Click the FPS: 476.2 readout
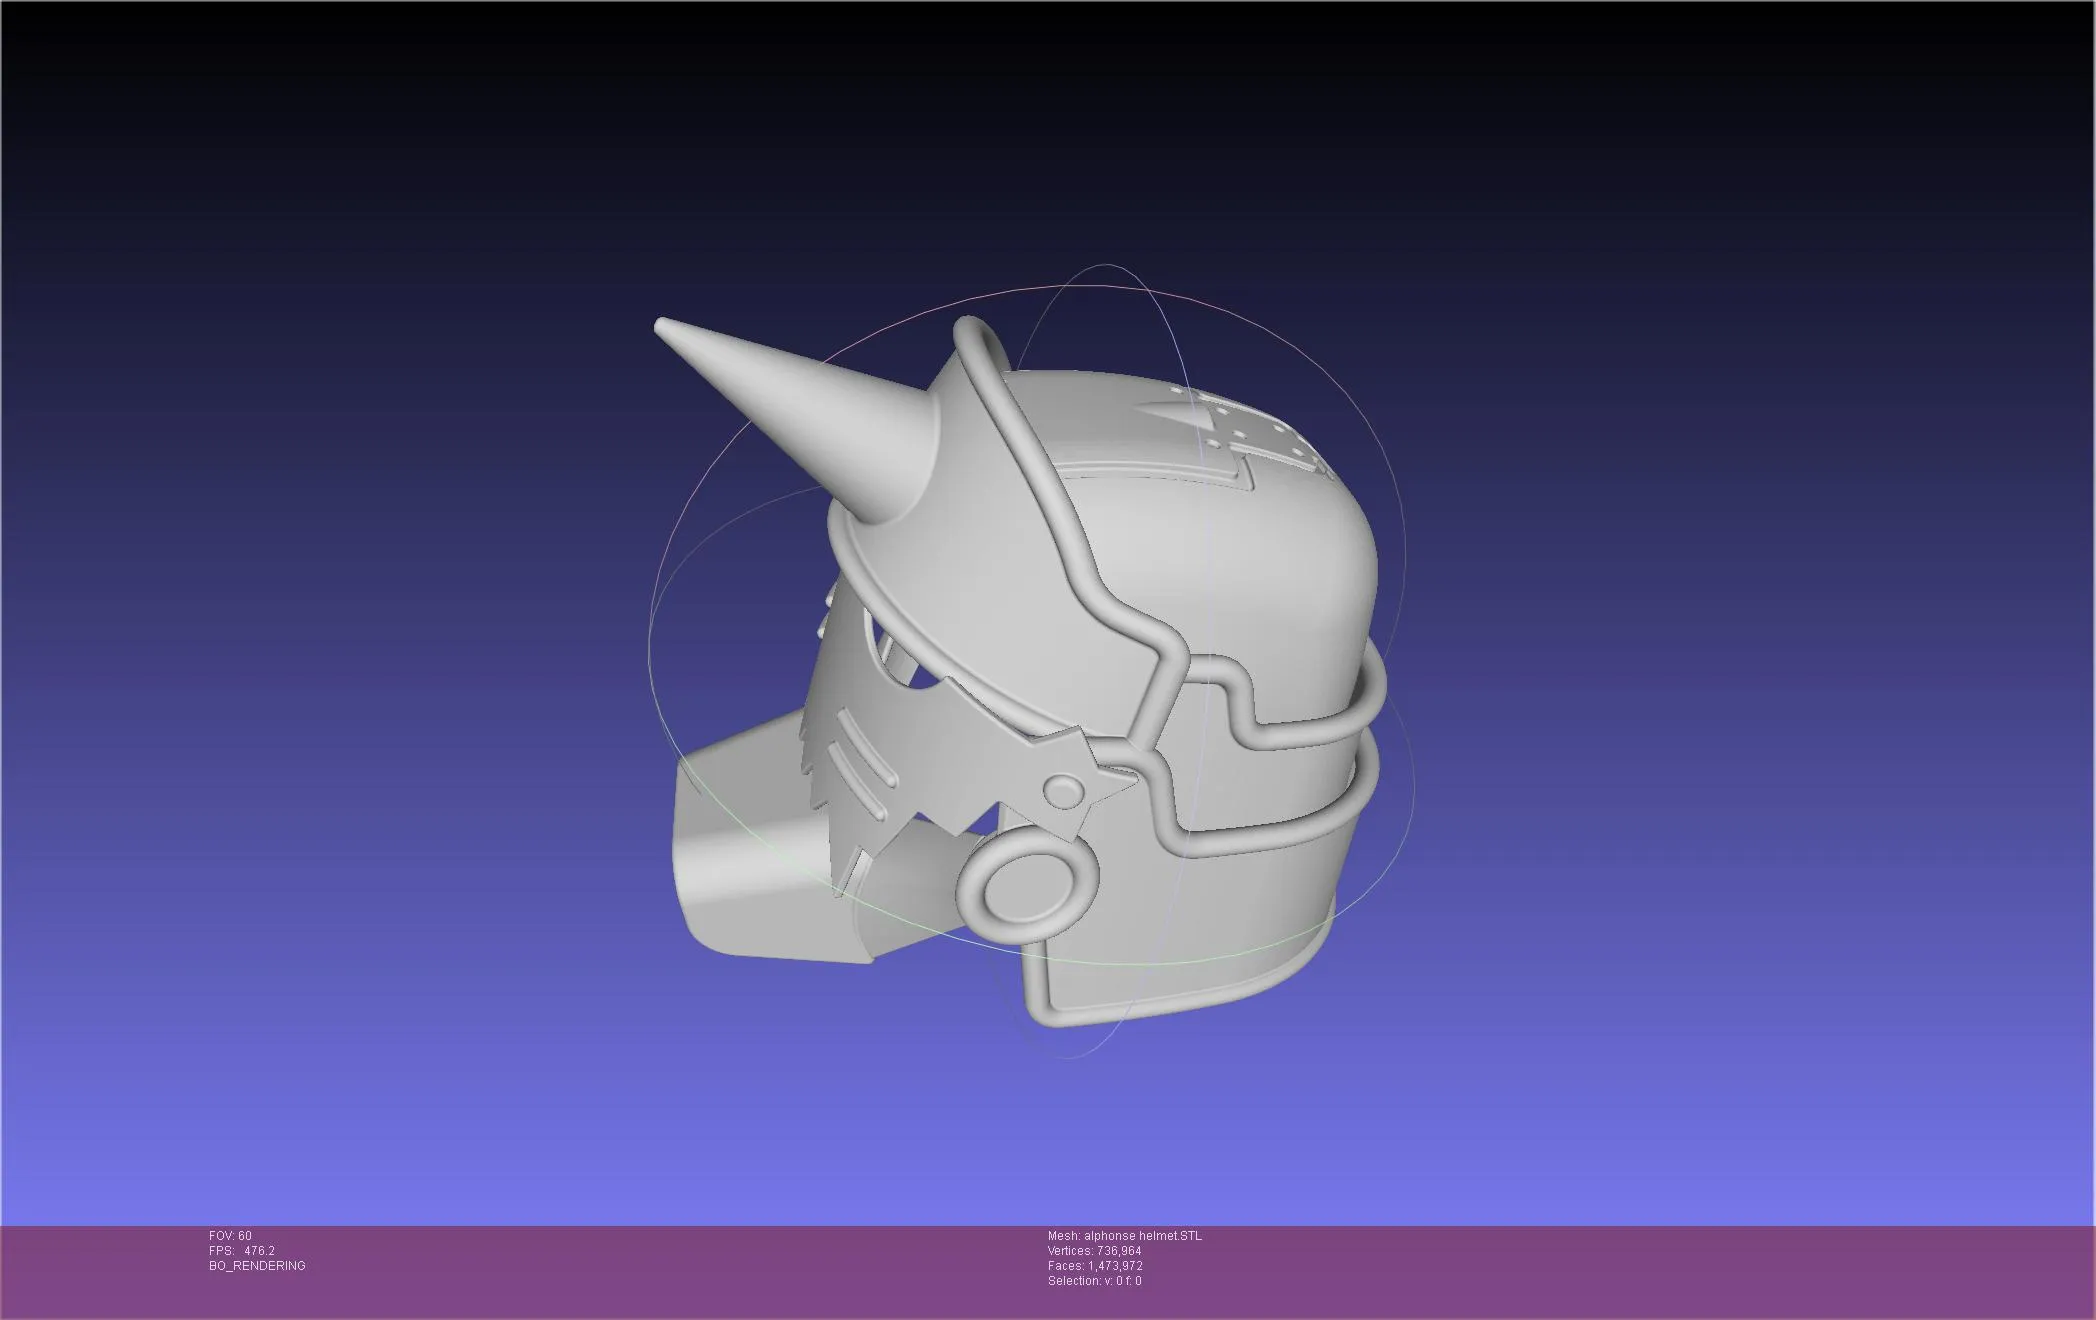2096x1320 pixels. point(241,1251)
